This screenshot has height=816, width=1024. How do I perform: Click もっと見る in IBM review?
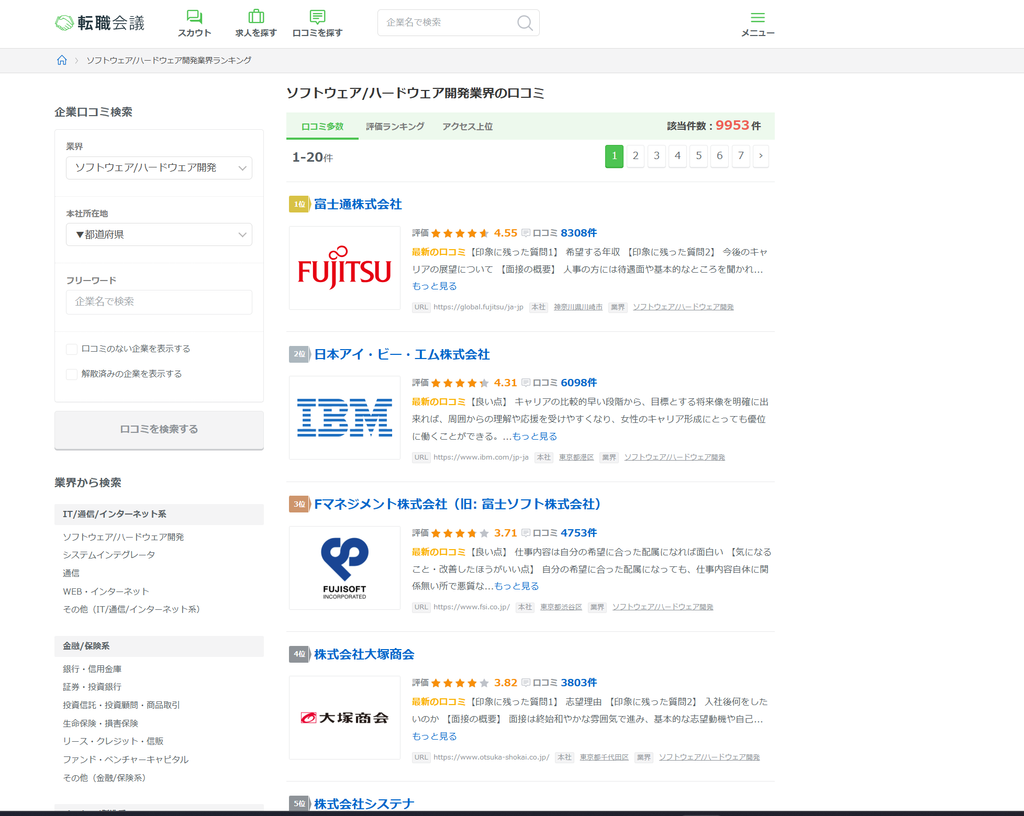tap(535, 437)
